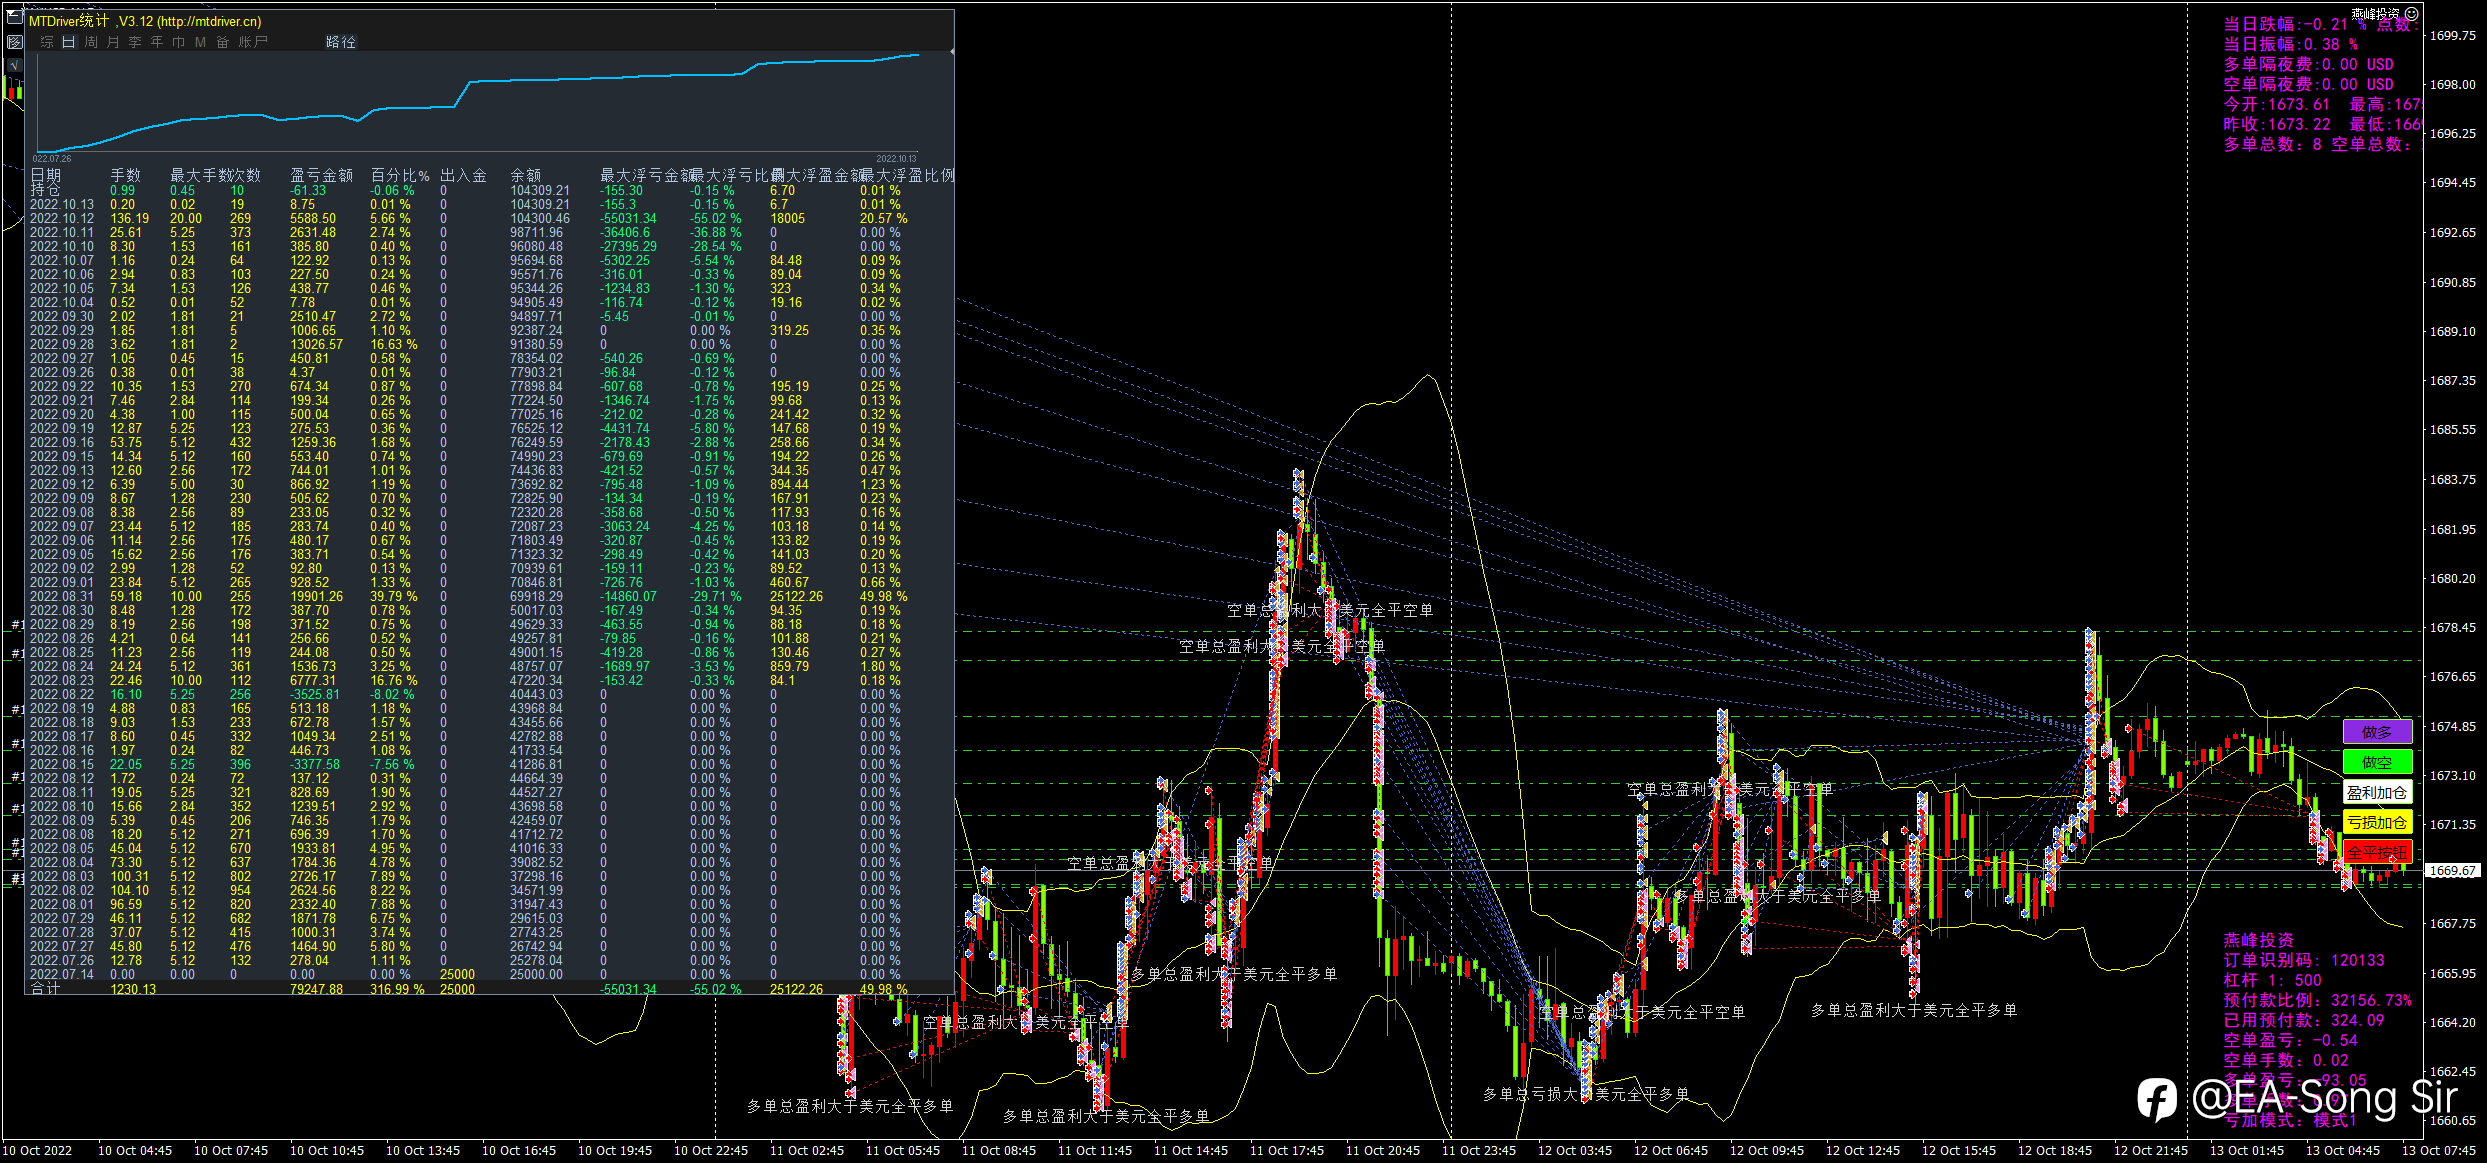Viewport: 2487px width, 1163px height.
Task: Select the 日 daily statistics tab
Action: pyautogui.click(x=69, y=42)
